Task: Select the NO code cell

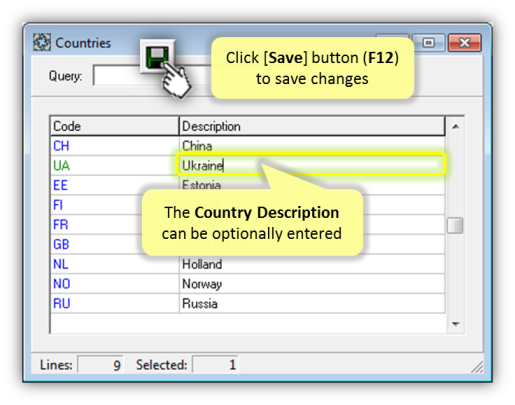Action: click(x=114, y=284)
